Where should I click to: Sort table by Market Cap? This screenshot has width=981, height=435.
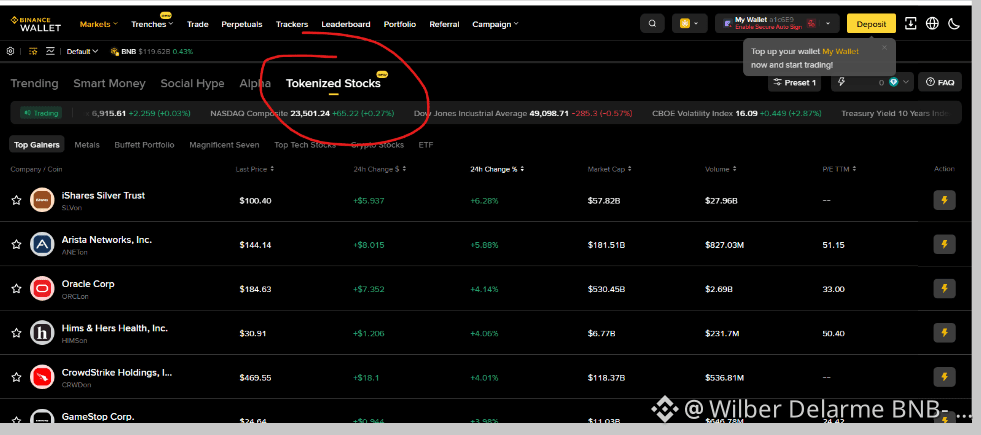click(x=609, y=169)
